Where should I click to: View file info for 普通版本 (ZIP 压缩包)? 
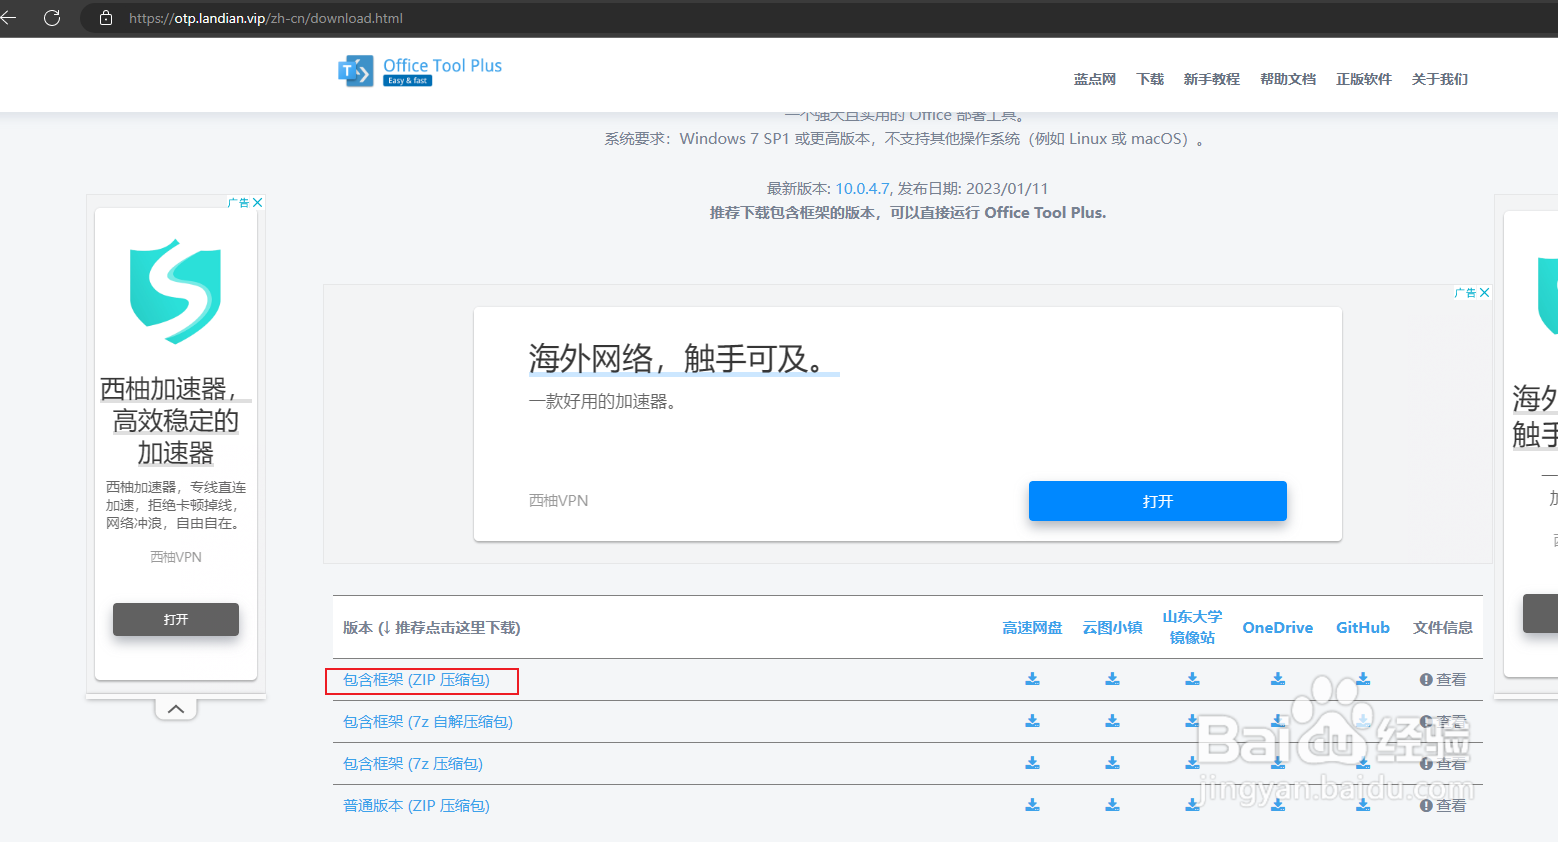[x=1443, y=806]
